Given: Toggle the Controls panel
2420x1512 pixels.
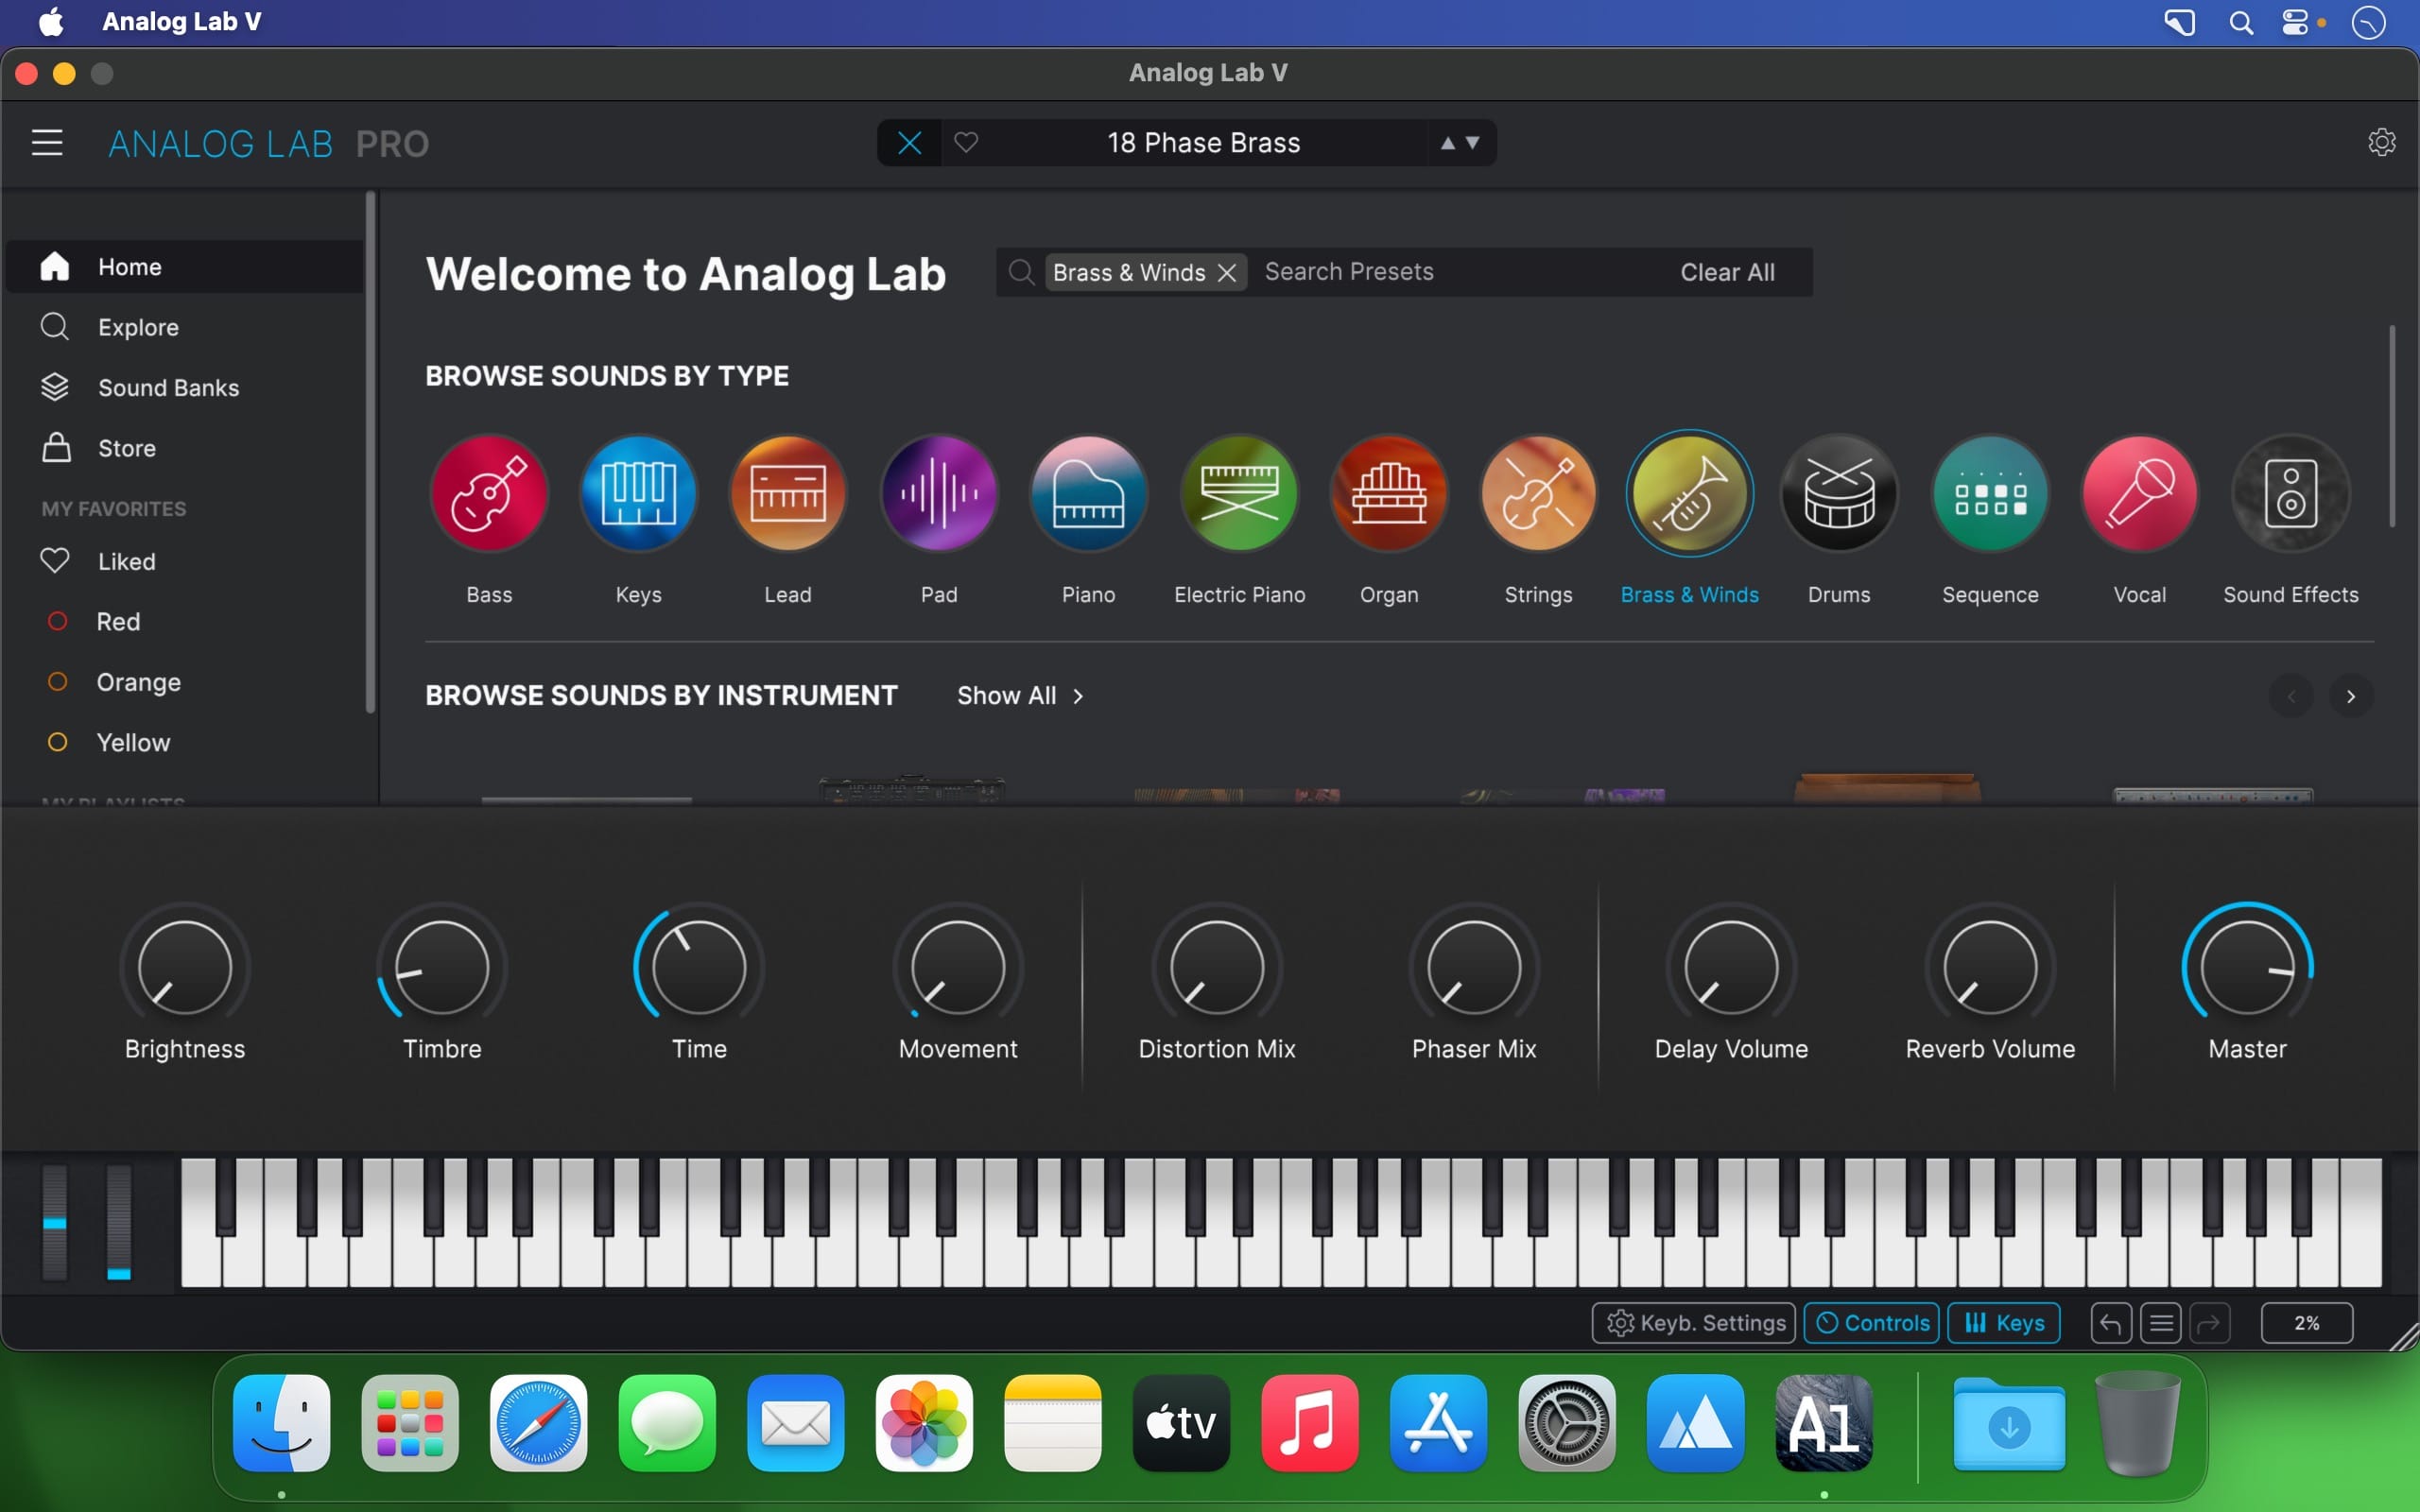Looking at the screenshot, I should 1872,1323.
